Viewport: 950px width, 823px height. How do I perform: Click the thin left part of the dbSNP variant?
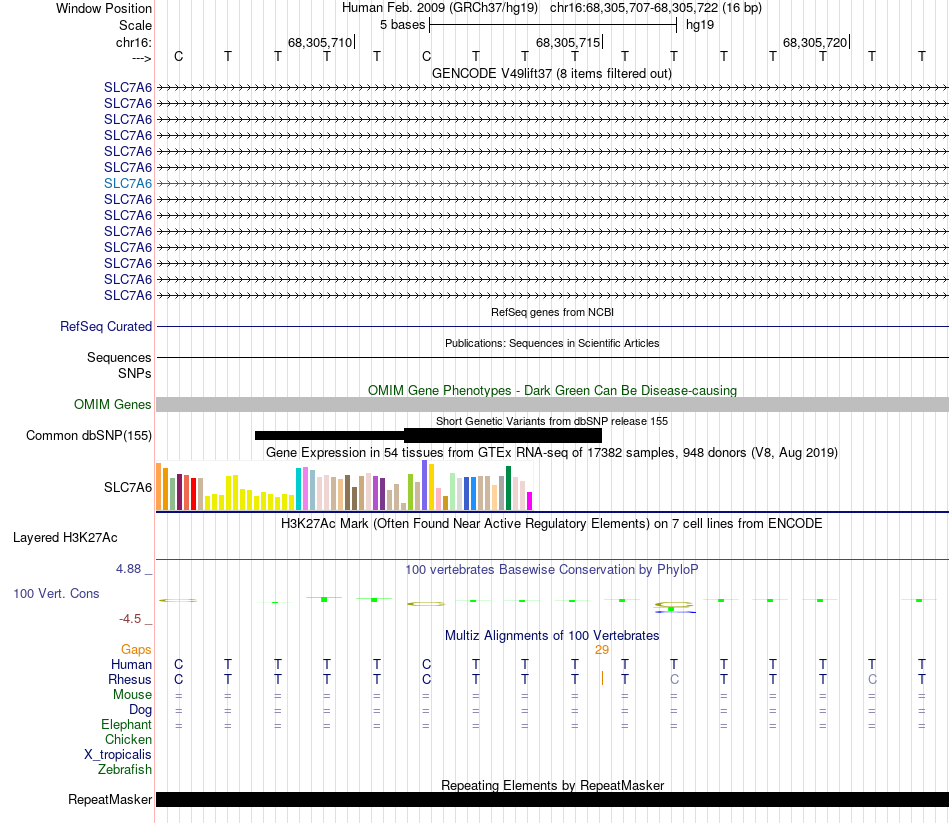pyautogui.click(x=330, y=435)
